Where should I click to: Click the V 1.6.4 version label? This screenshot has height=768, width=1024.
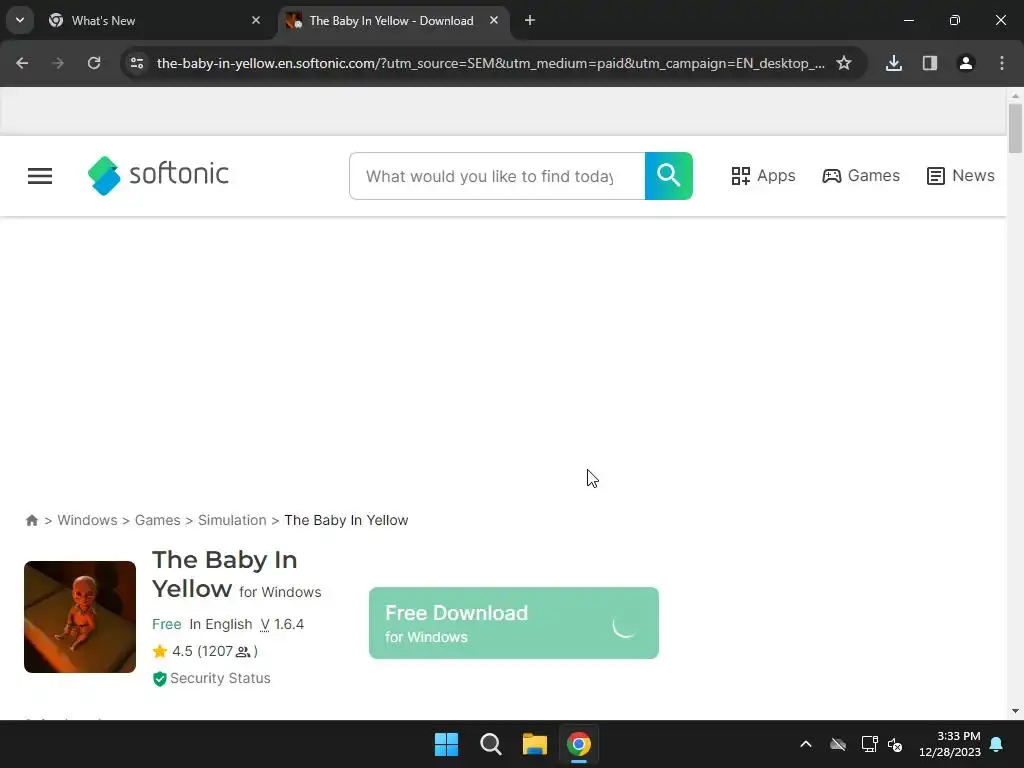(x=282, y=624)
